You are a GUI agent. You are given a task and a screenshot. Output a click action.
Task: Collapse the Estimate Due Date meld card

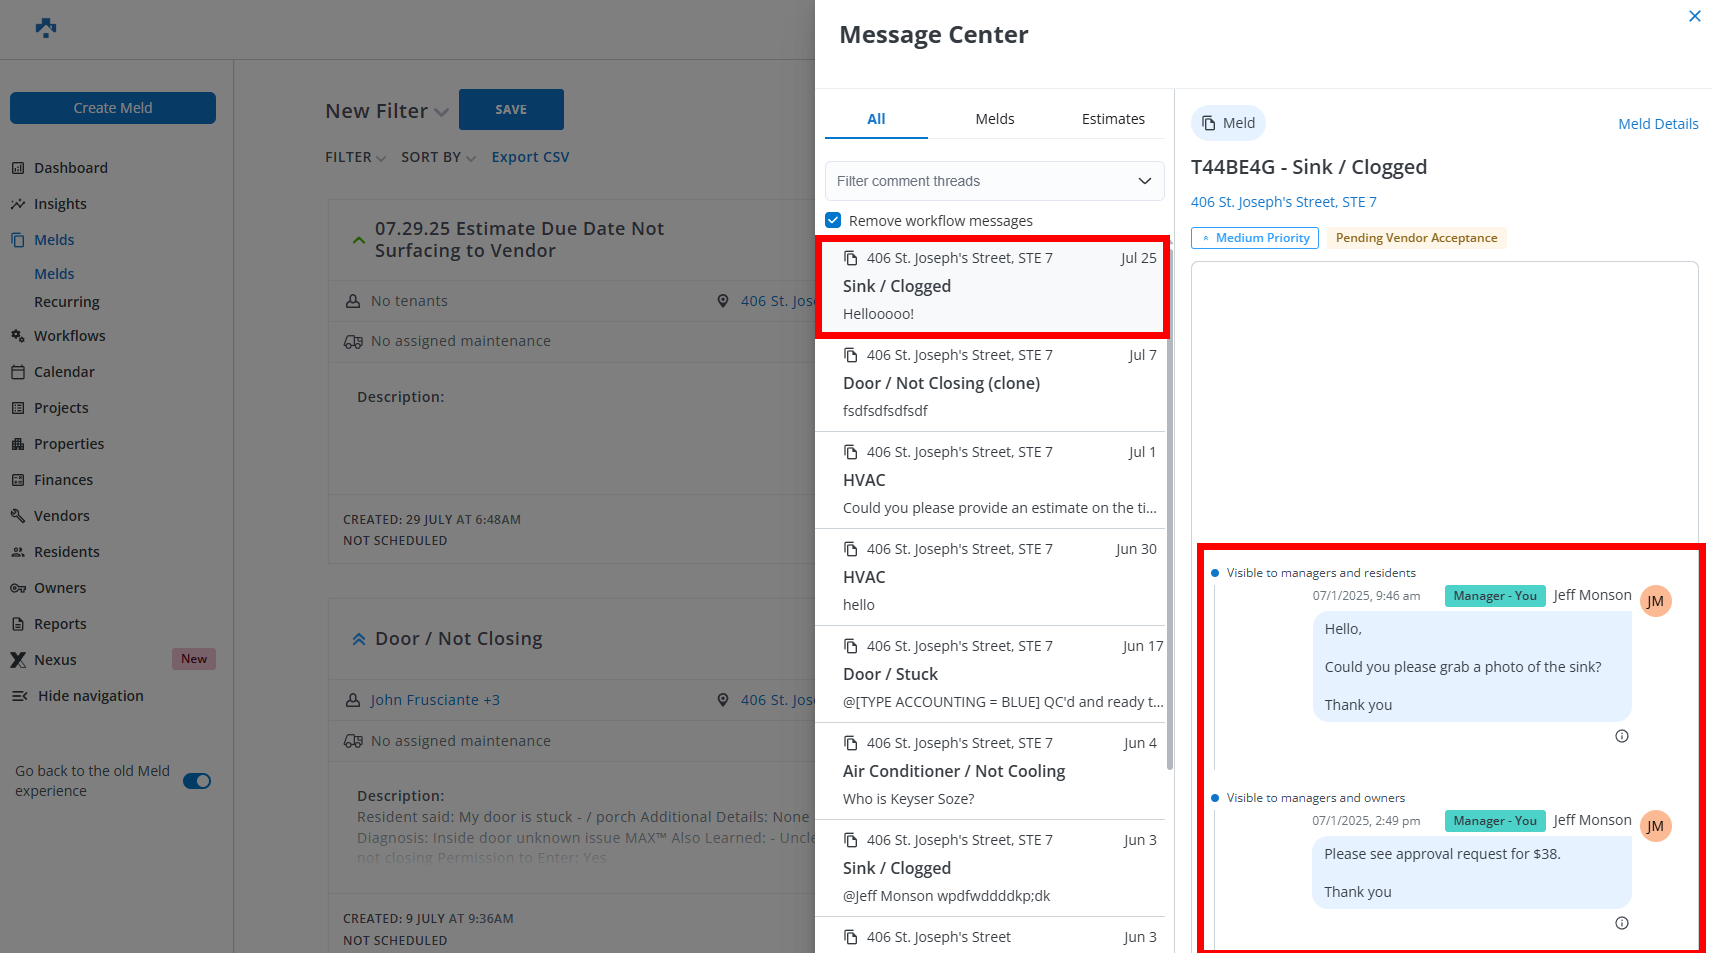358,240
